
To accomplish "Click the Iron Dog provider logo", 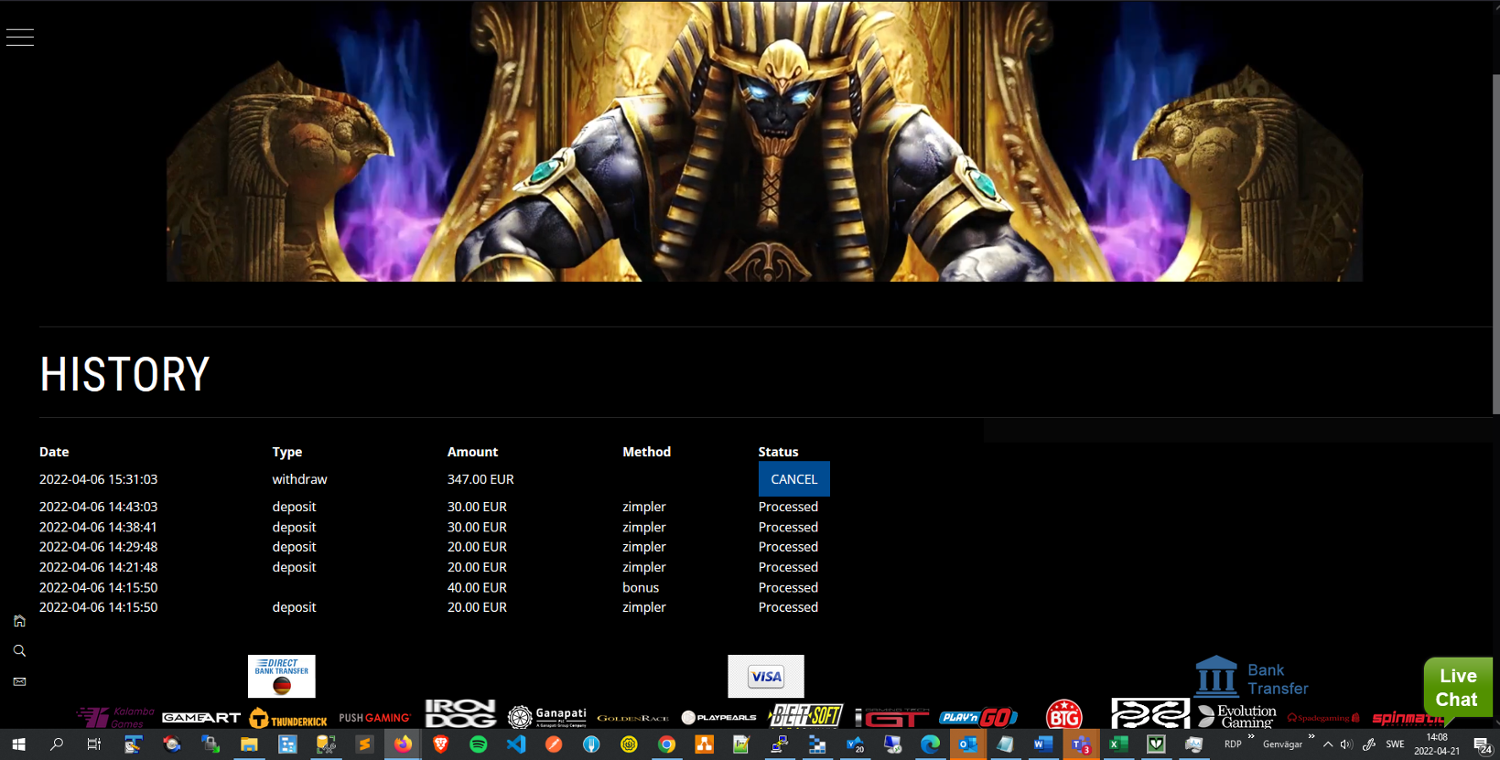I will click(460, 714).
